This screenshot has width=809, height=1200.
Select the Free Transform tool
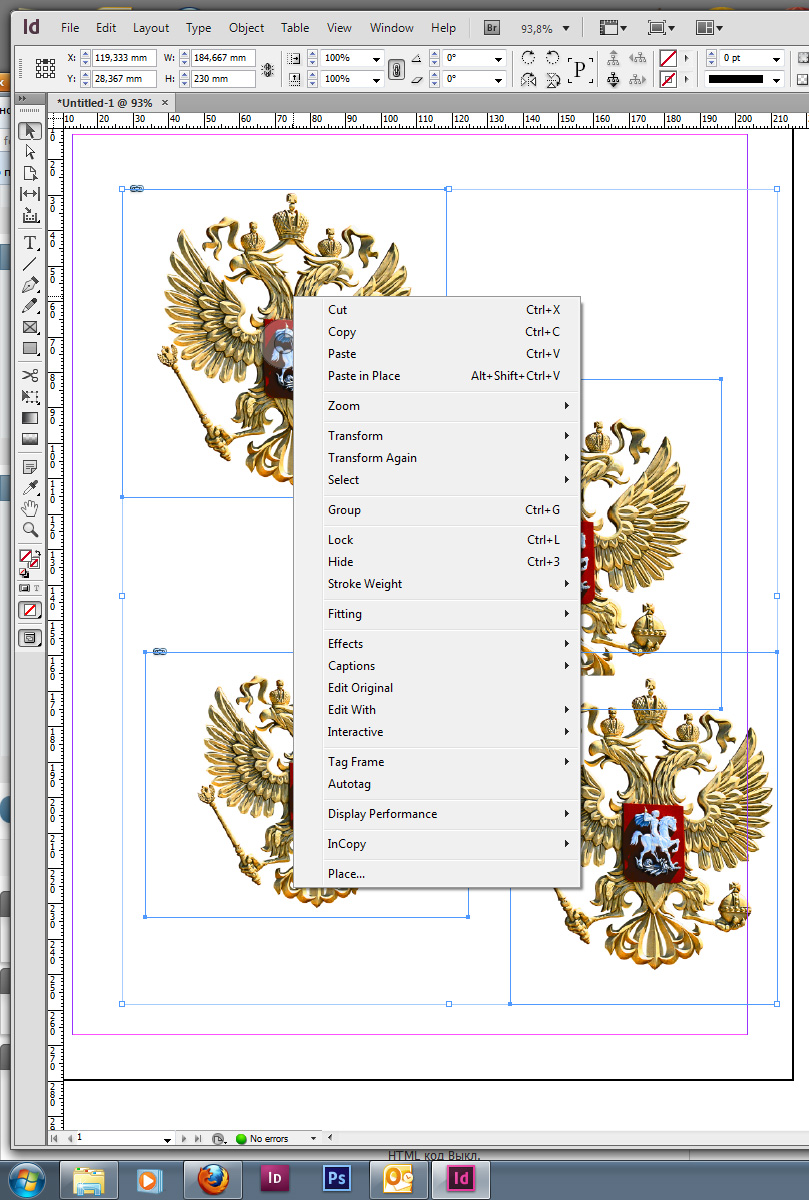point(30,397)
